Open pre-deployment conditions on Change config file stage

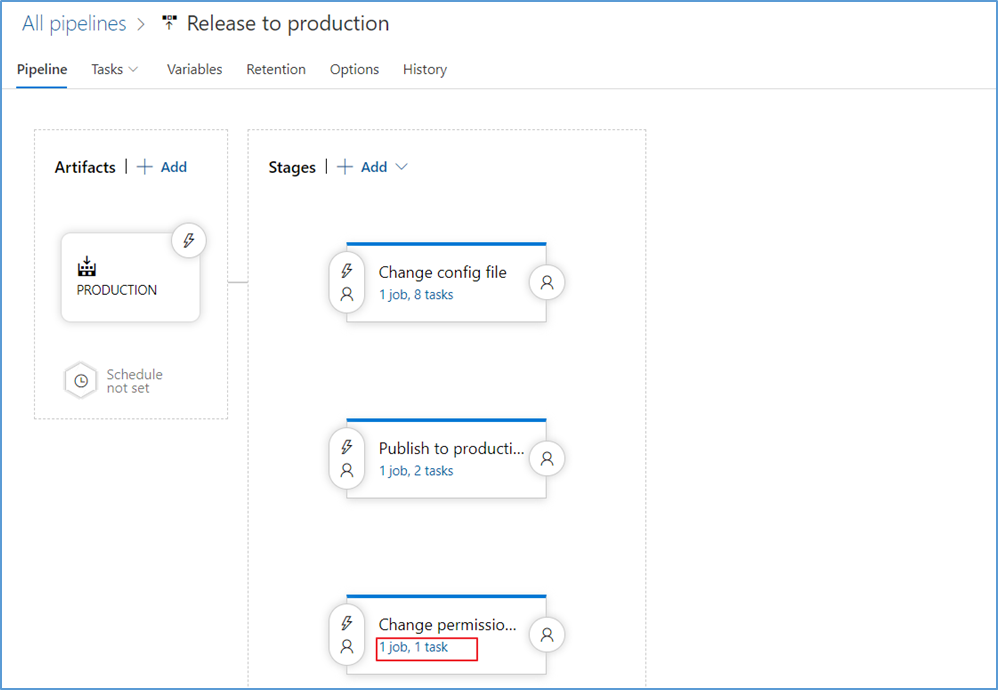click(x=347, y=283)
